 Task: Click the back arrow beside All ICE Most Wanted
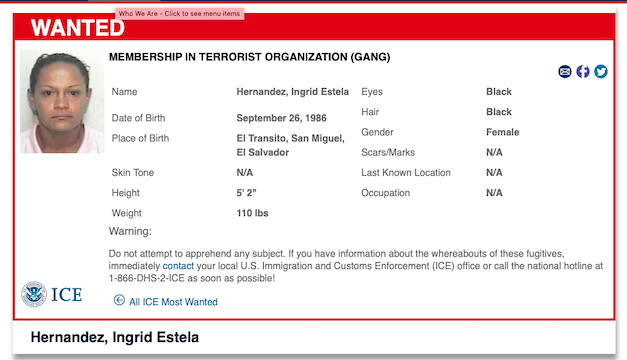119,300
